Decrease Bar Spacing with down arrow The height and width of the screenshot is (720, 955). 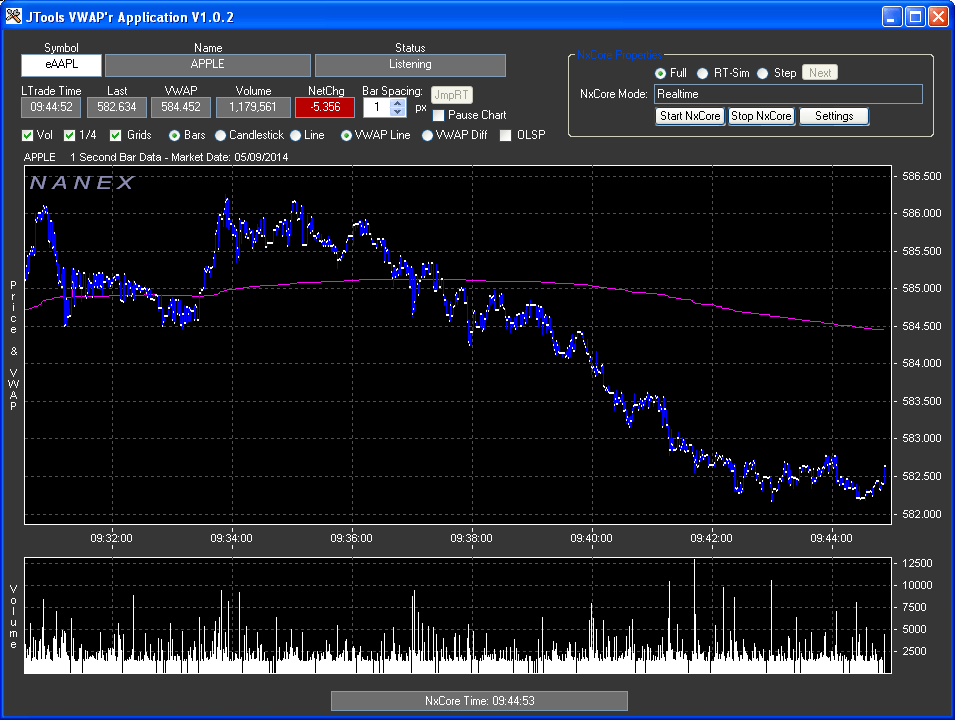click(x=398, y=112)
